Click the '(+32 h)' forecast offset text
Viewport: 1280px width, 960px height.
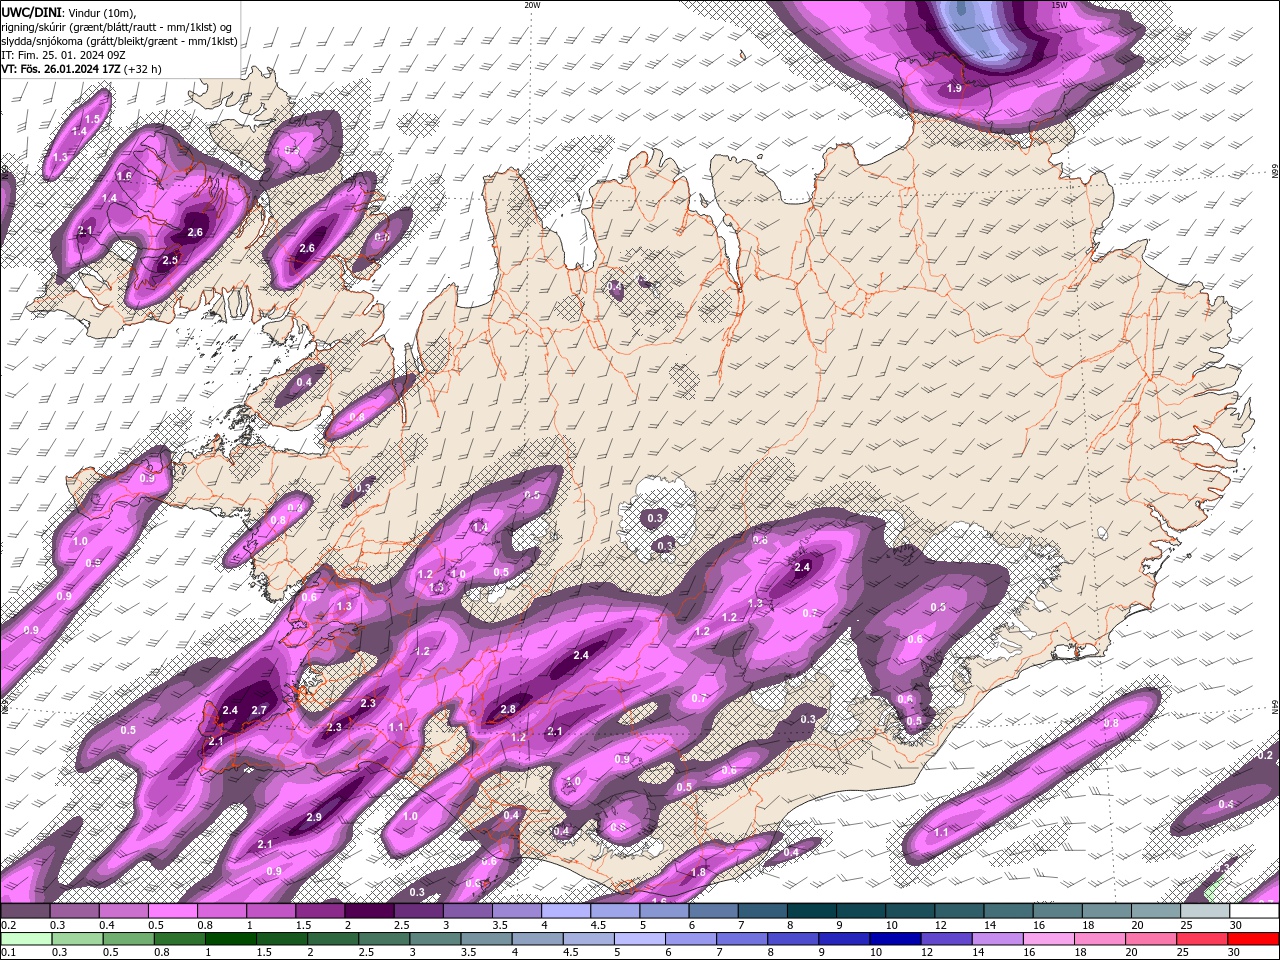tap(141, 69)
